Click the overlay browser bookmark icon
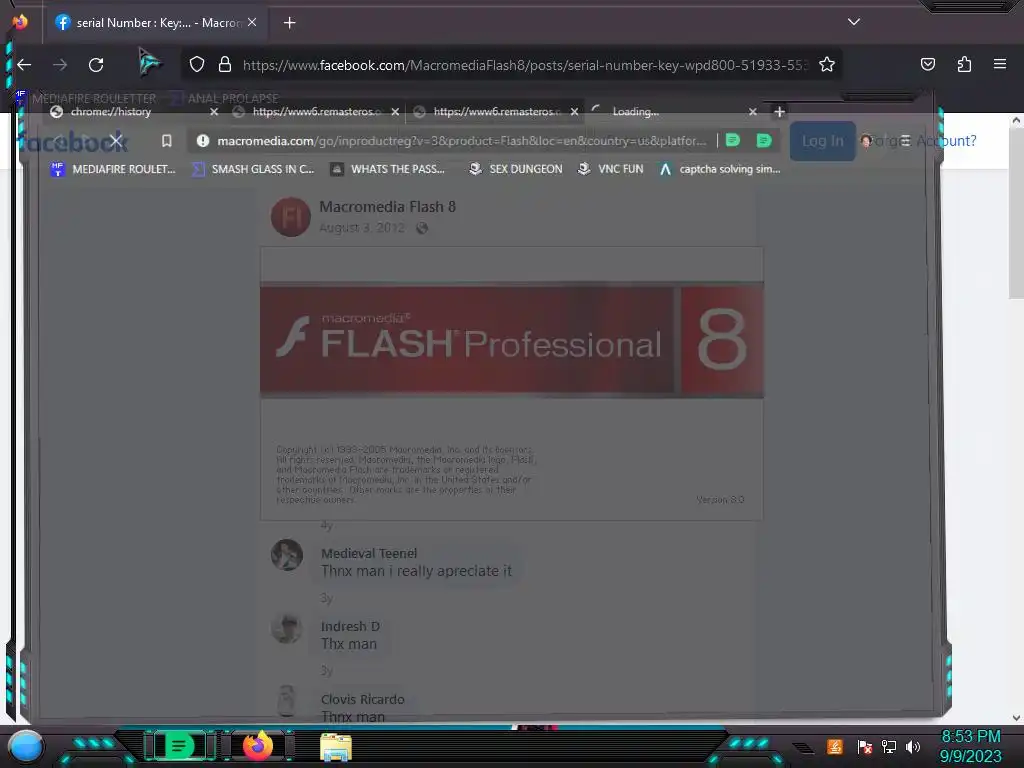This screenshot has width=1024, height=768. 167,140
